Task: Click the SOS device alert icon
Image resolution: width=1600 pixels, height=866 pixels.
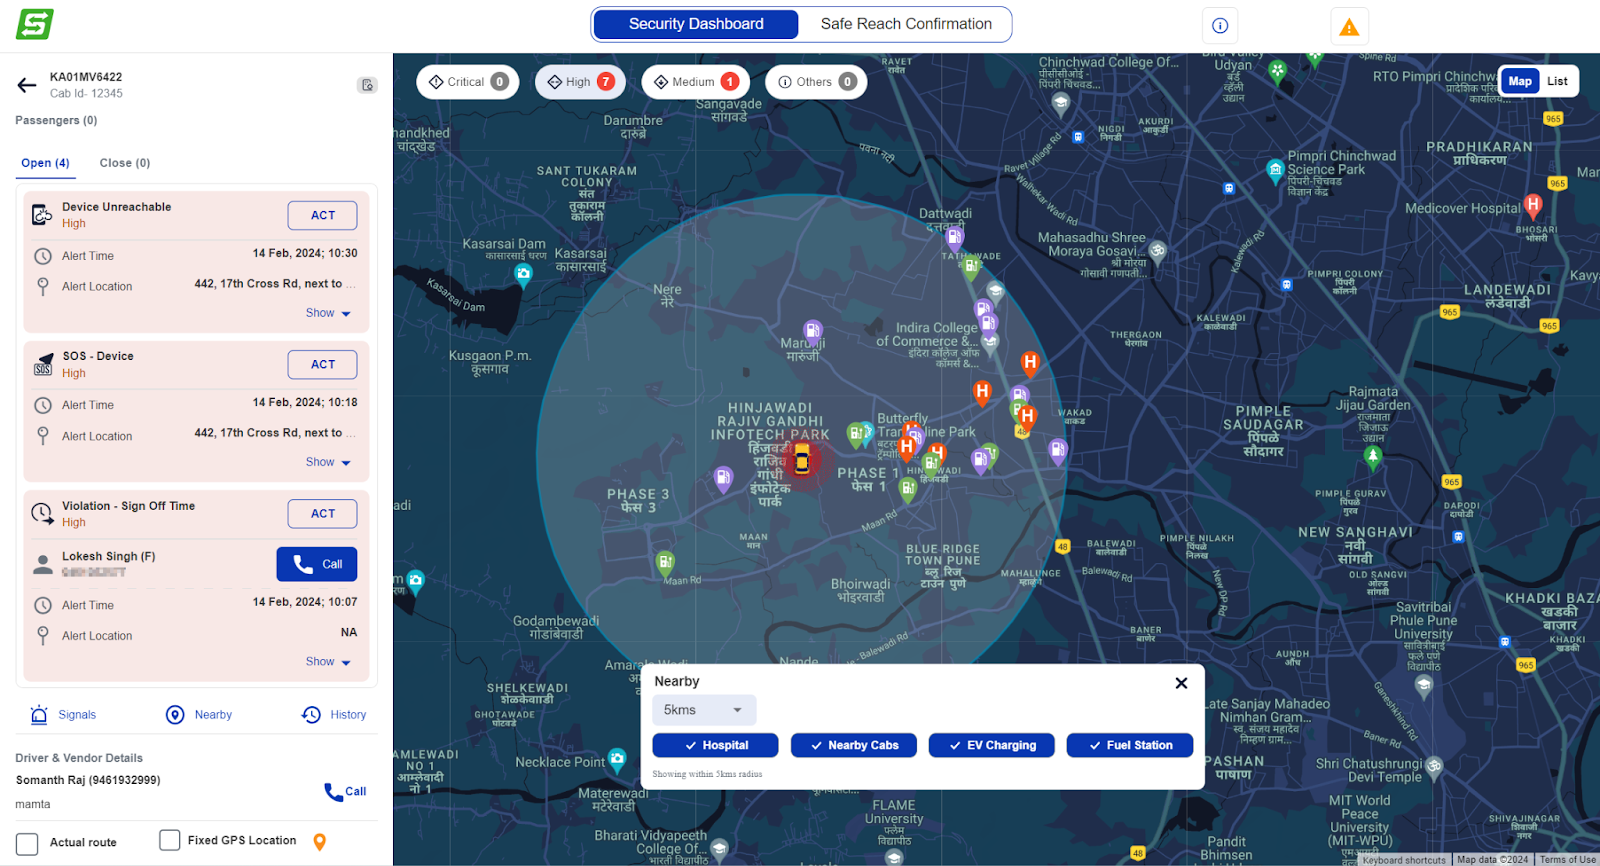Action: [x=43, y=364]
